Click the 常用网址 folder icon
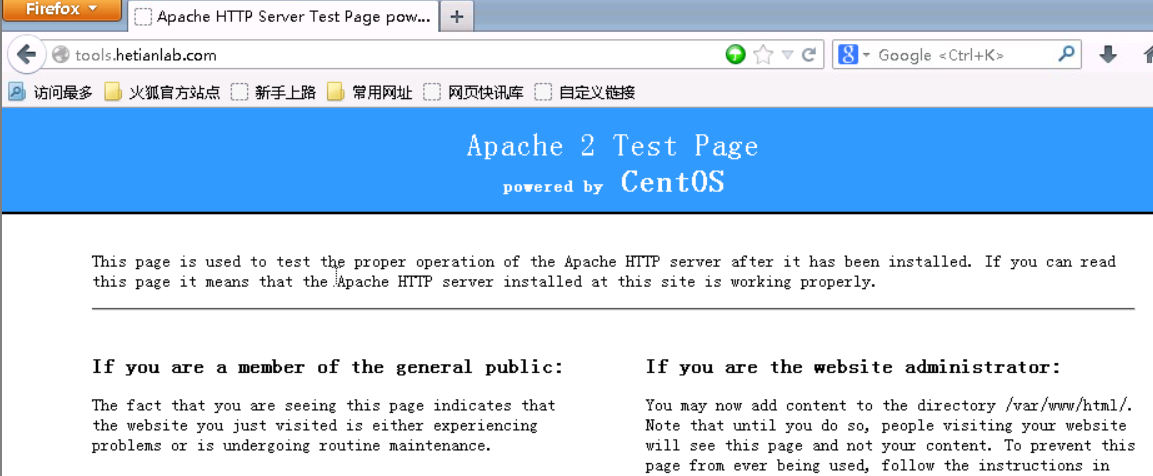The image size is (1153, 476). (335, 93)
